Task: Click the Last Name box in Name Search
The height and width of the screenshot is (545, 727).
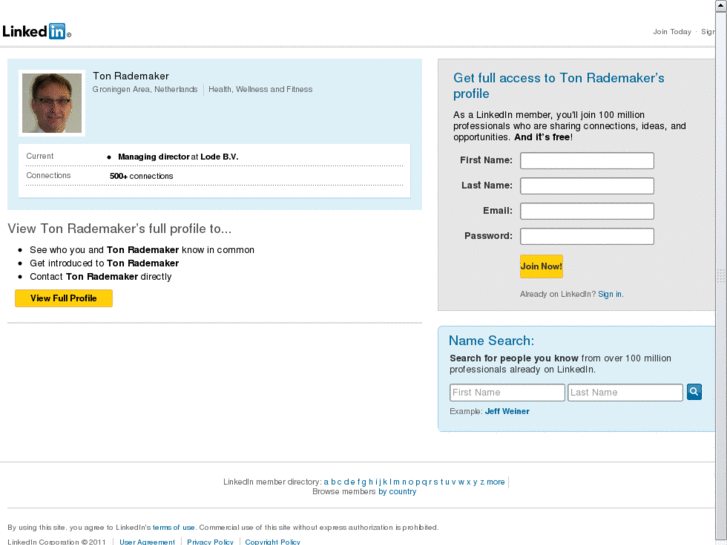Action: [x=625, y=392]
